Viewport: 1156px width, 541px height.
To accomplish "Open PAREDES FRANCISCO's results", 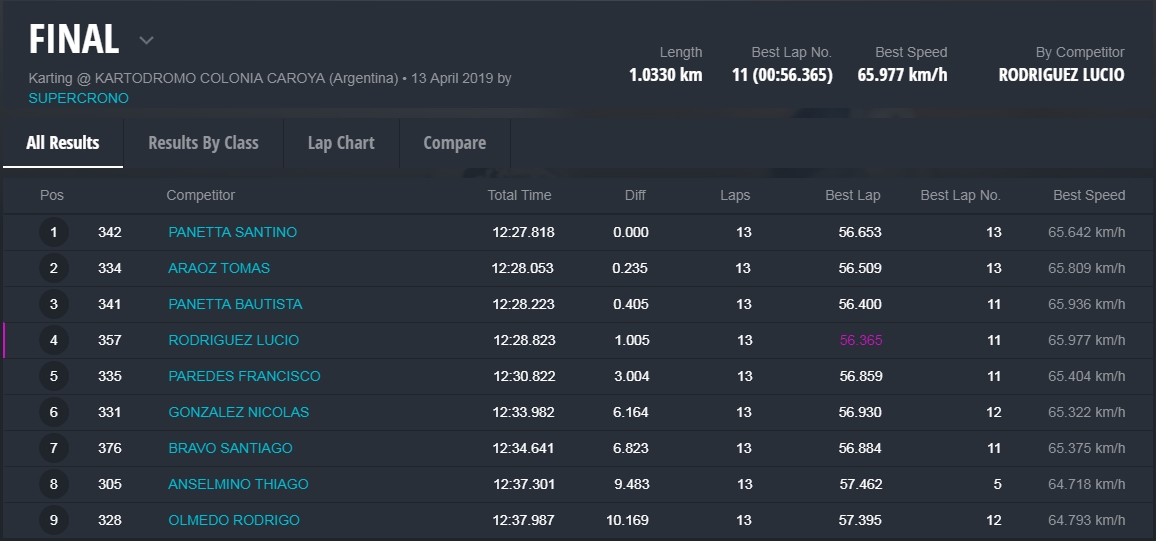I will pos(244,376).
